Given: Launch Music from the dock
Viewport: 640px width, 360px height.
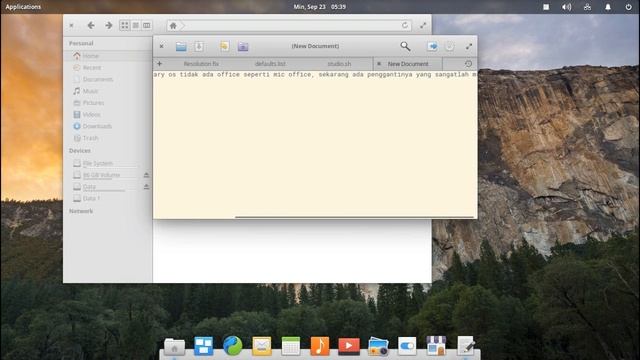Looking at the screenshot, I should click(x=320, y=346).
